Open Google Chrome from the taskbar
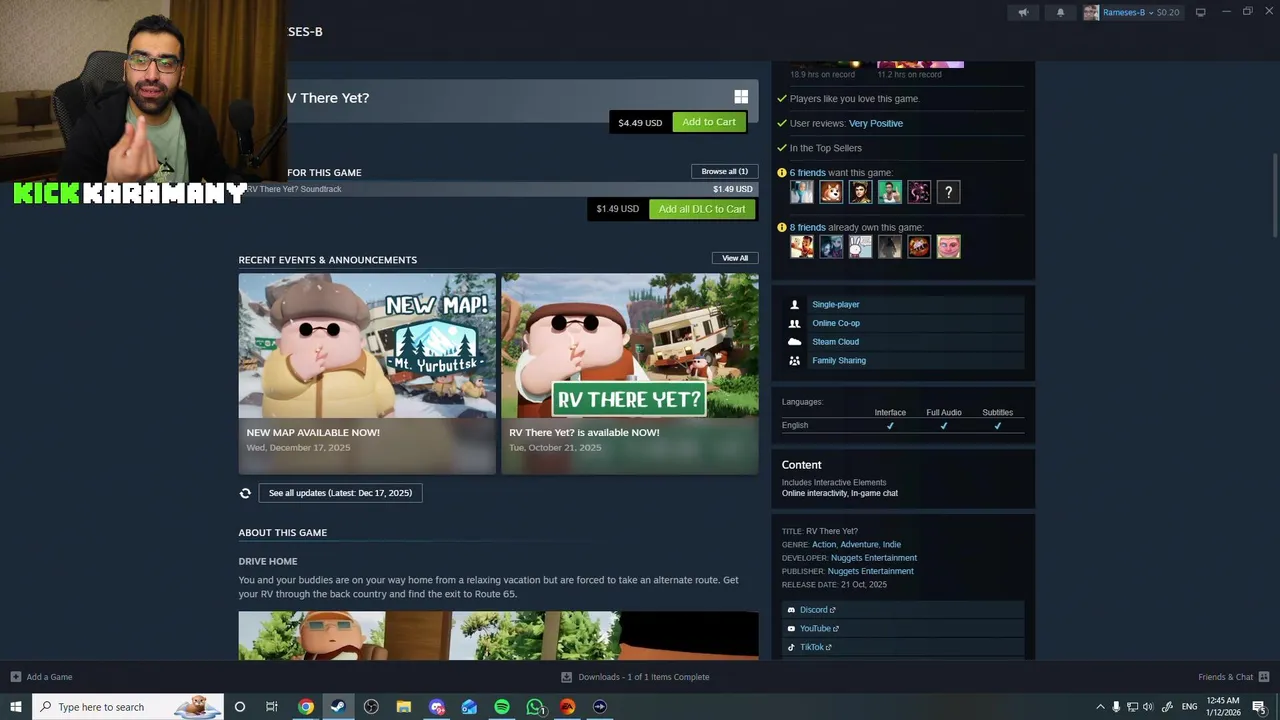The width and height of the screenshot is (1280, 720). [306, 707]
